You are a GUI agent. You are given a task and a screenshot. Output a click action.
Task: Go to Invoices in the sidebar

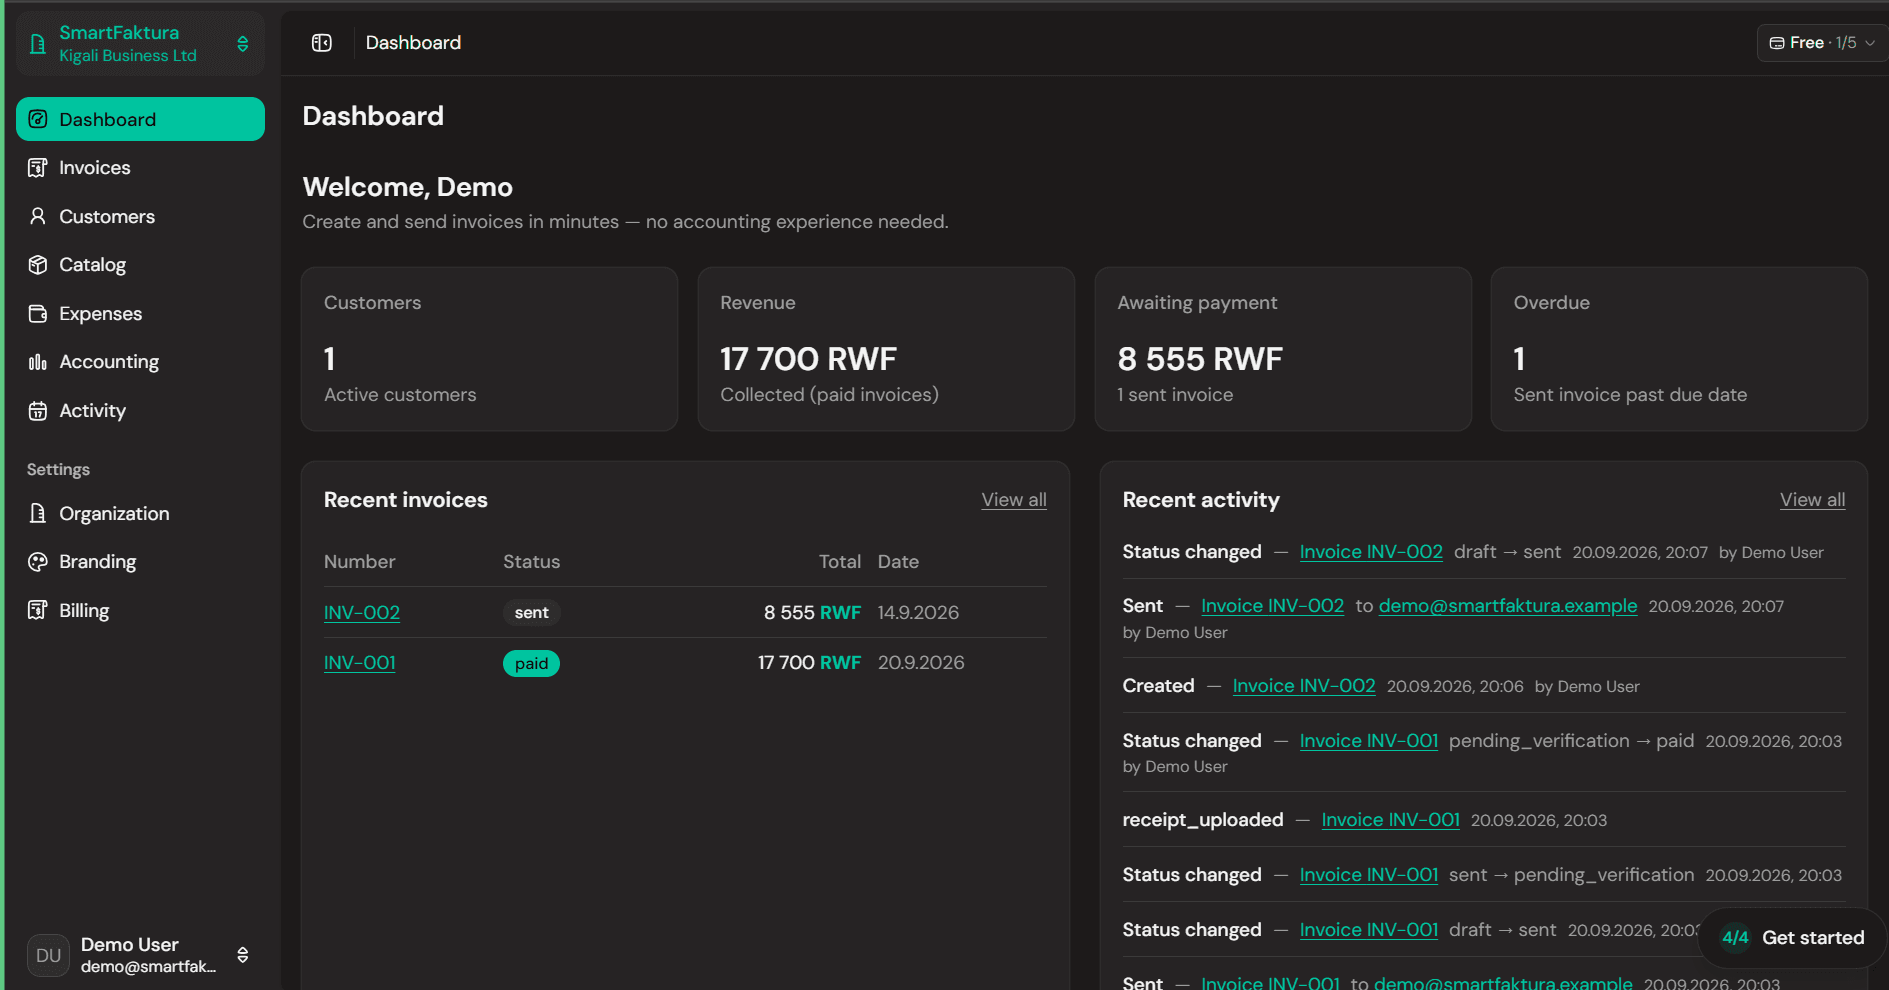[140, 168]
